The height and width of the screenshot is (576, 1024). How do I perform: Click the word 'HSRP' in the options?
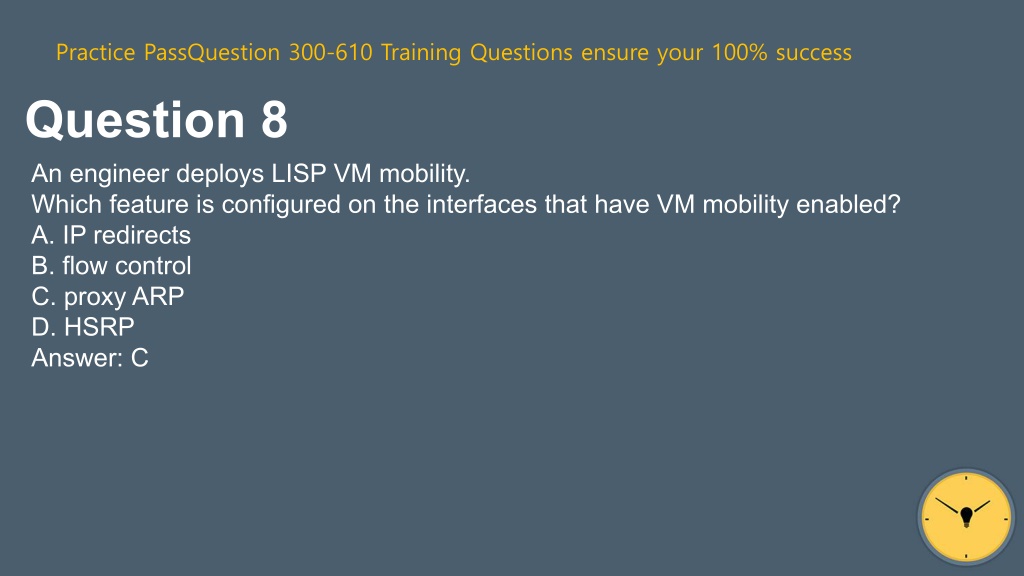click(x=99, y=327)
